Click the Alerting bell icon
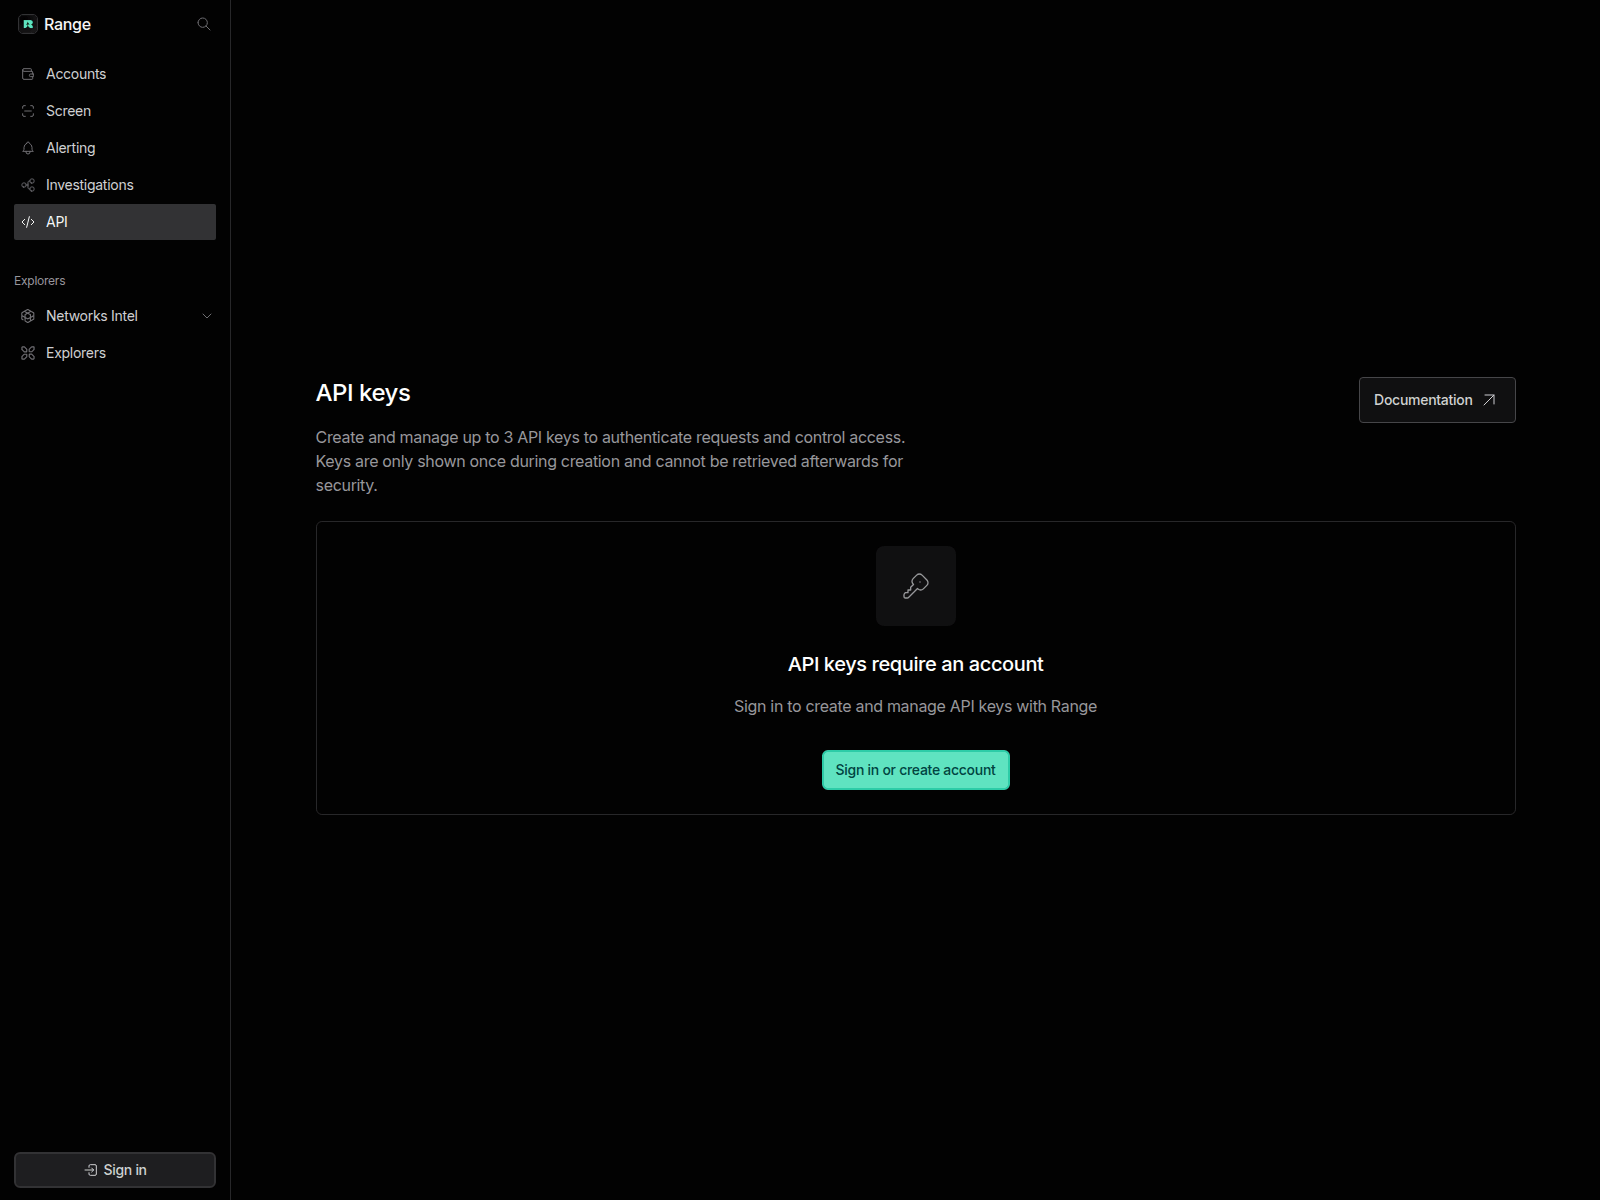Screen dimensions: 1600x1200 [x=28, y=148]
